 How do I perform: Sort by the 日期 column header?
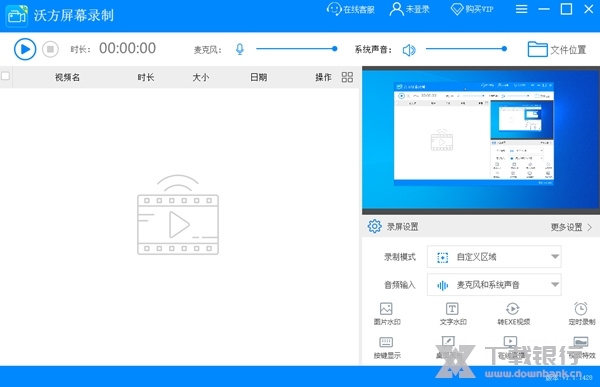[259, 77]
